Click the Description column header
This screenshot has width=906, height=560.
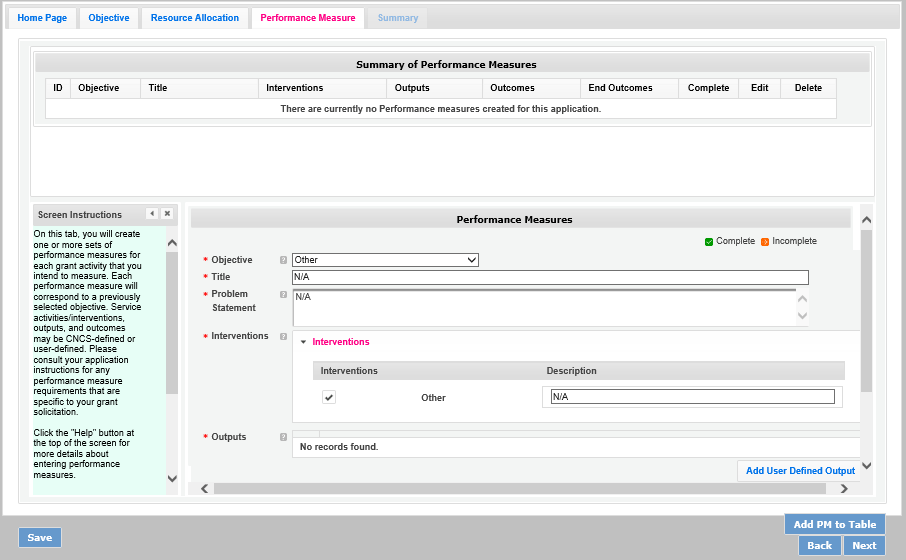571,371
